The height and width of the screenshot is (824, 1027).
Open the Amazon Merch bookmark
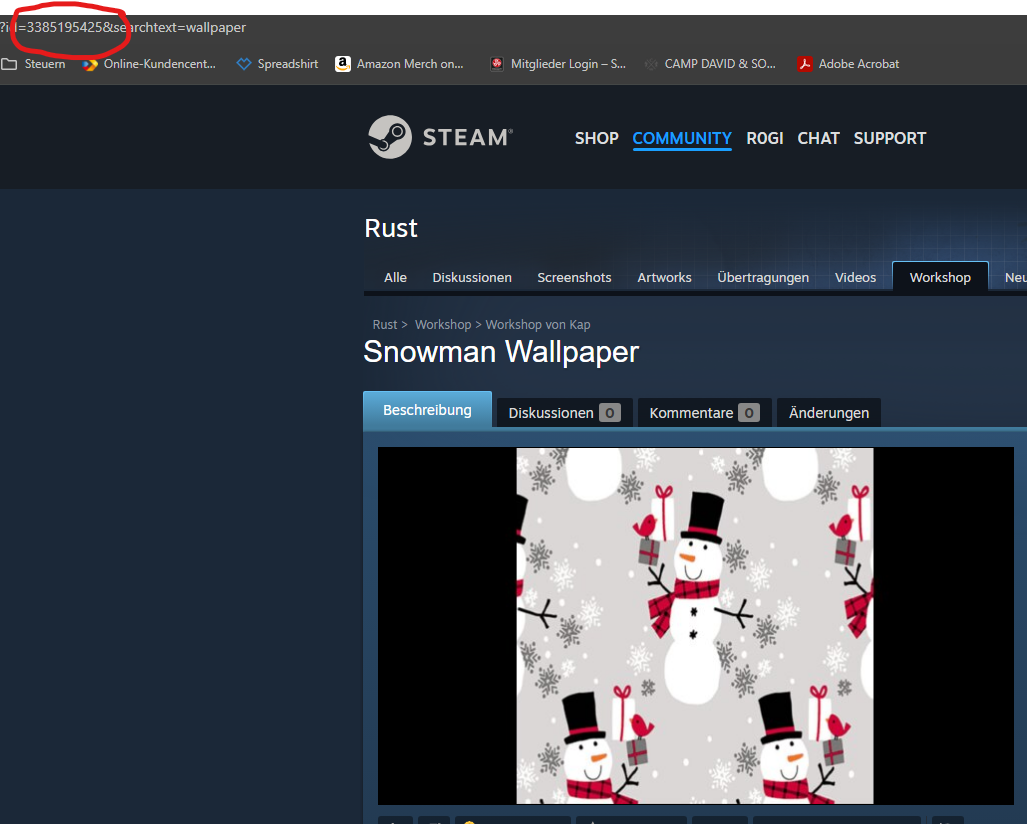point(400,64)
